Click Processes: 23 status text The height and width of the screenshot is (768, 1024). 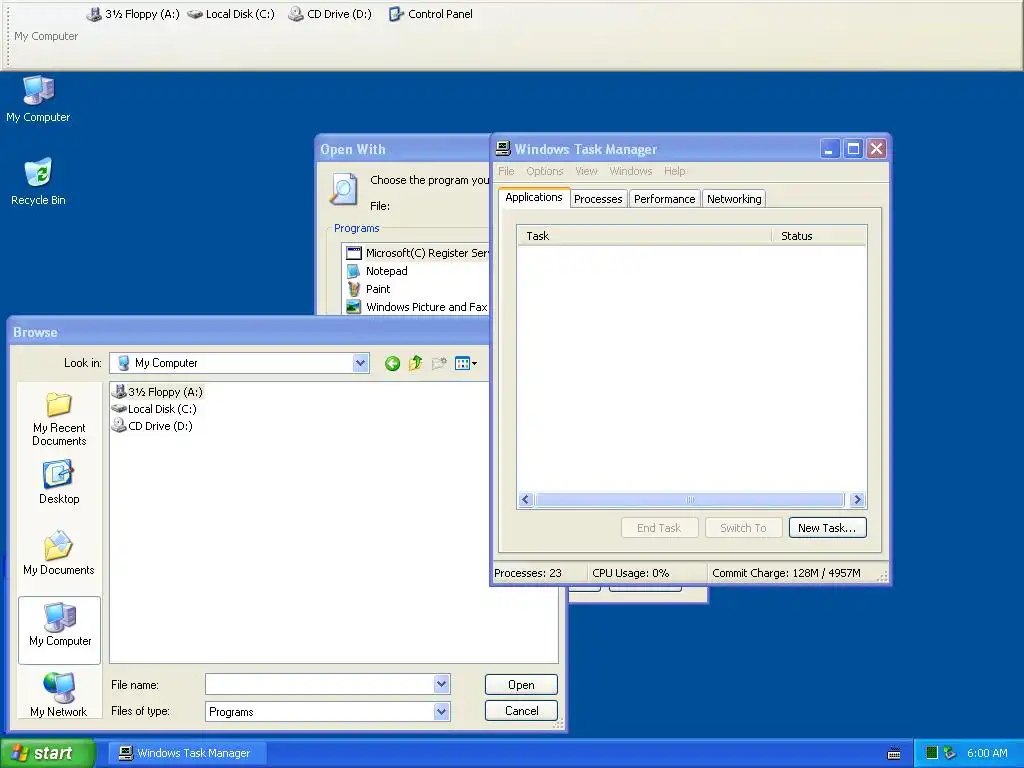pyautogui.click(x=528, y=573)
